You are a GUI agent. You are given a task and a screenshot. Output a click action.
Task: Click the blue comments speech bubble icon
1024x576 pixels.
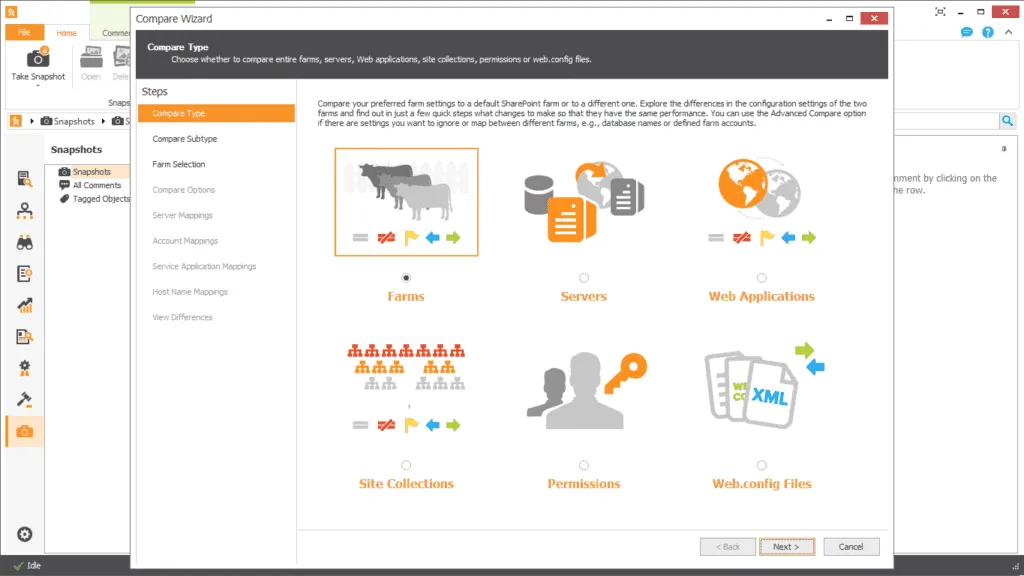click(x=967, y=33)
